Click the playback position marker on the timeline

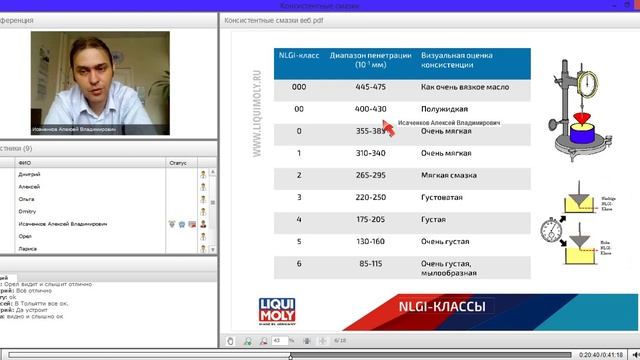[291, 357]
